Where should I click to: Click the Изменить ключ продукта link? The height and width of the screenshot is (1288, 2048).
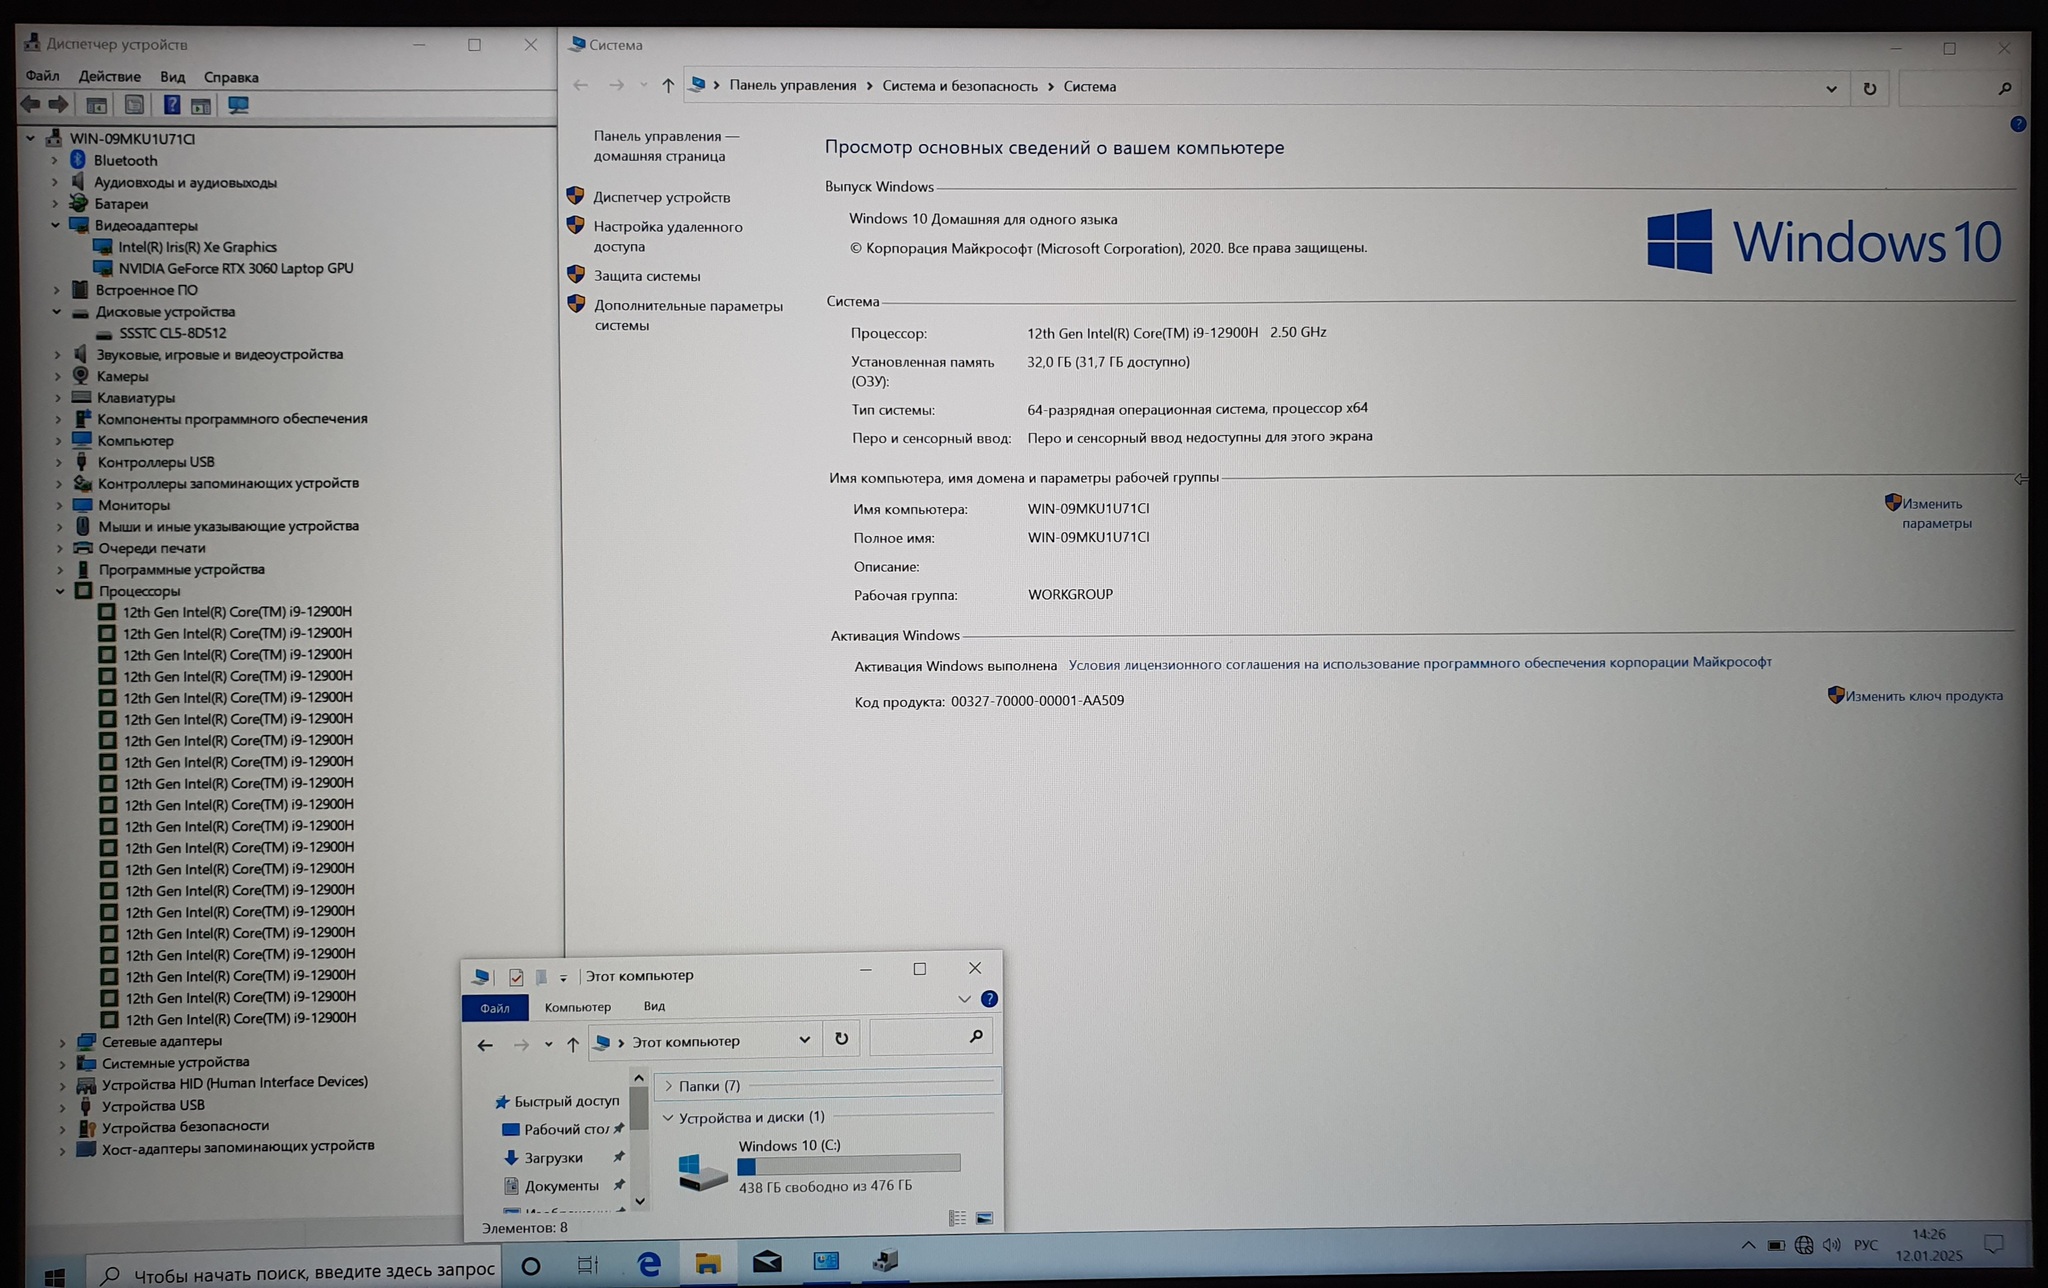click(1923, 696)
